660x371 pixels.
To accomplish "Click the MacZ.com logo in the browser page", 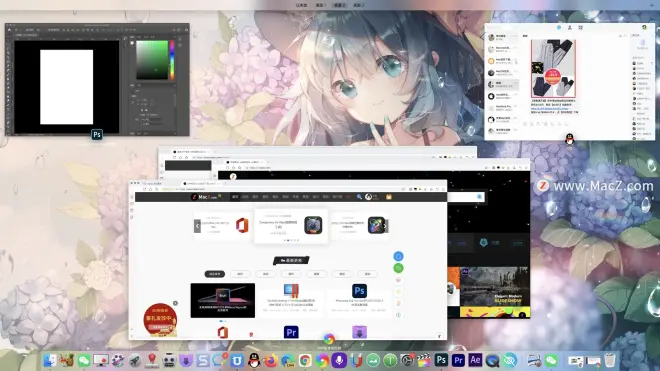I will [x=205, y=197].
